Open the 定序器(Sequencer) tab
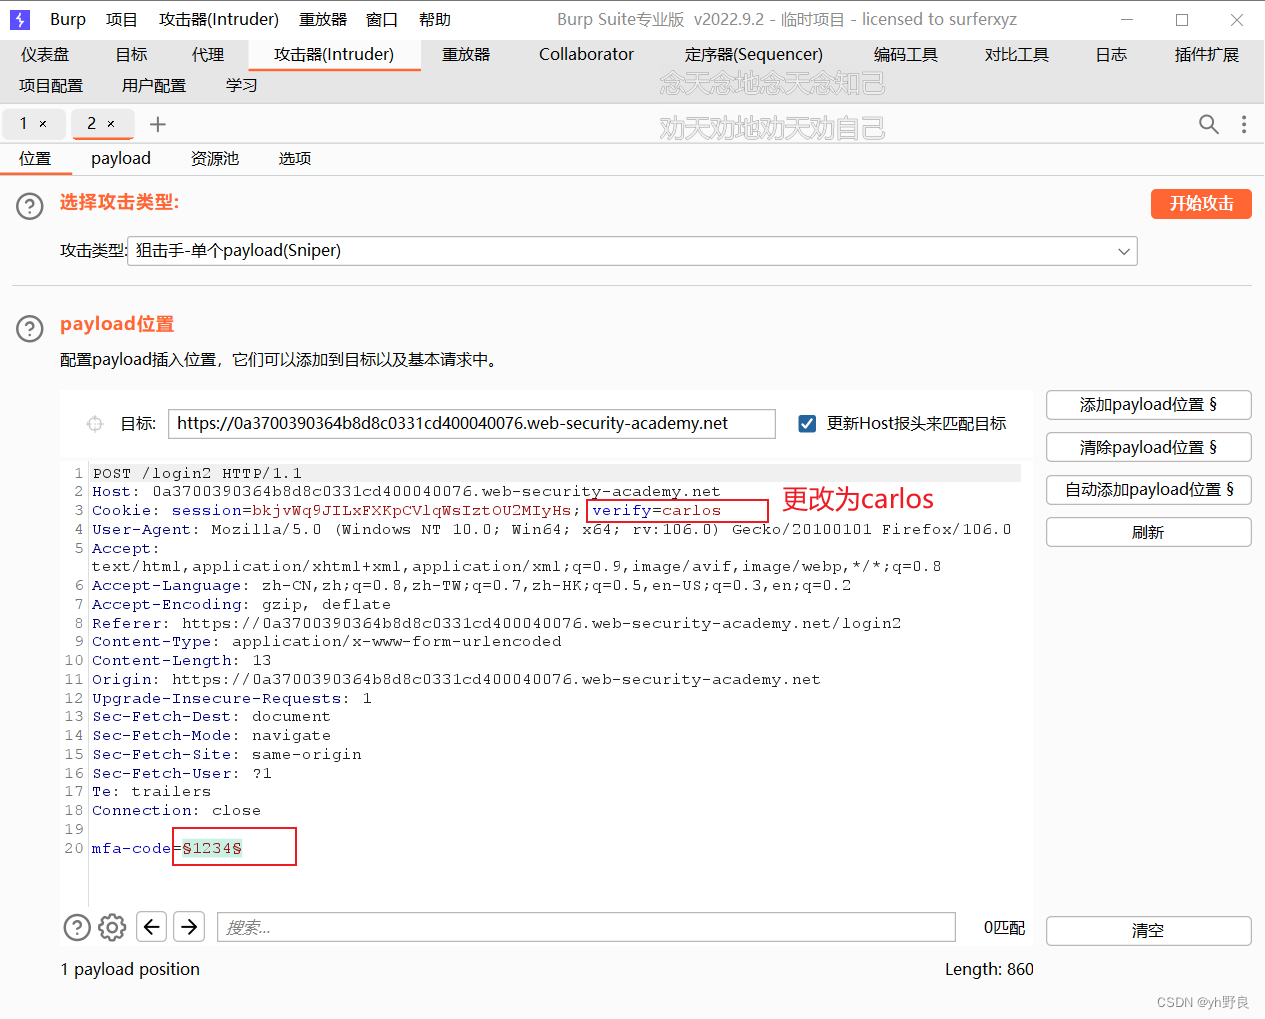The height and width of the screenshot is (1019, 1265). [754, 55]
